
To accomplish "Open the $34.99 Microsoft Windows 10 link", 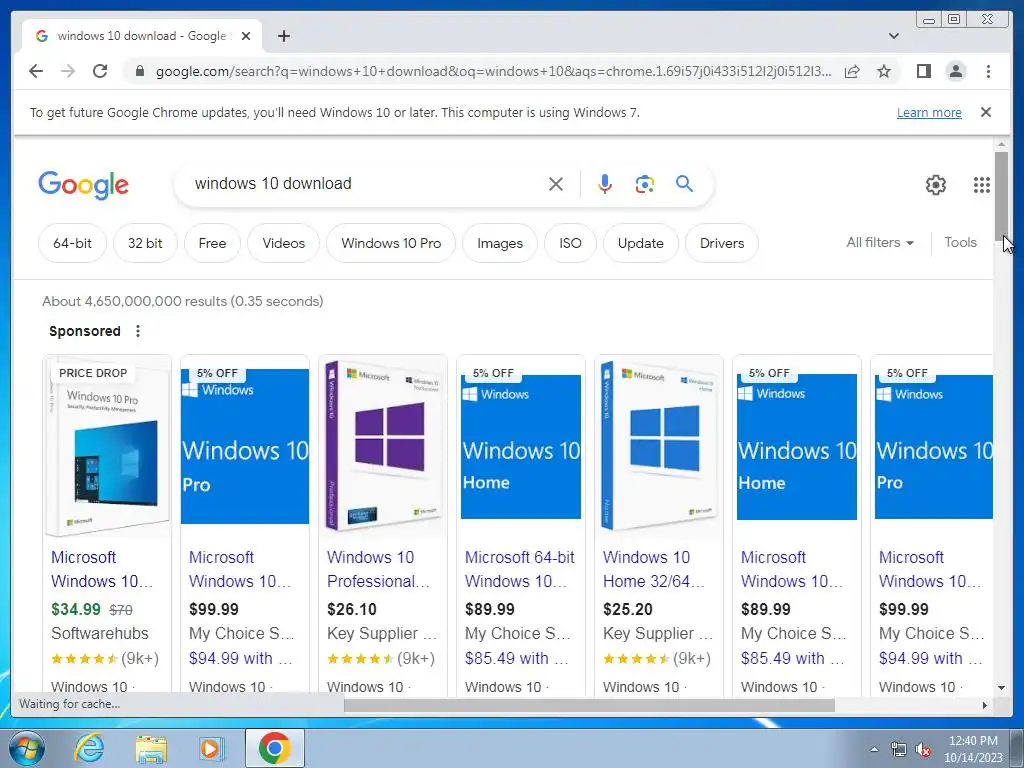I will pyautogui.click(x=101, y=569).
